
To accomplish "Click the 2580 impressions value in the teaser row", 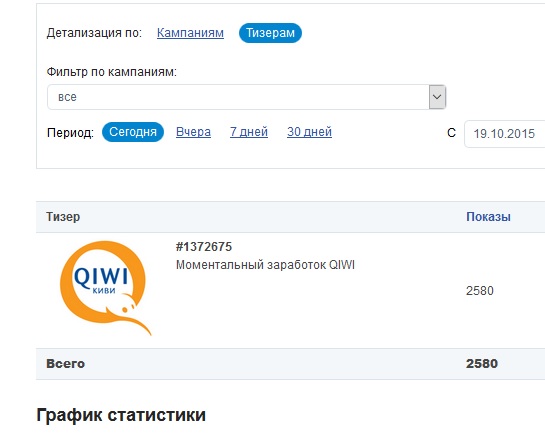I will (x=480, y=291).
